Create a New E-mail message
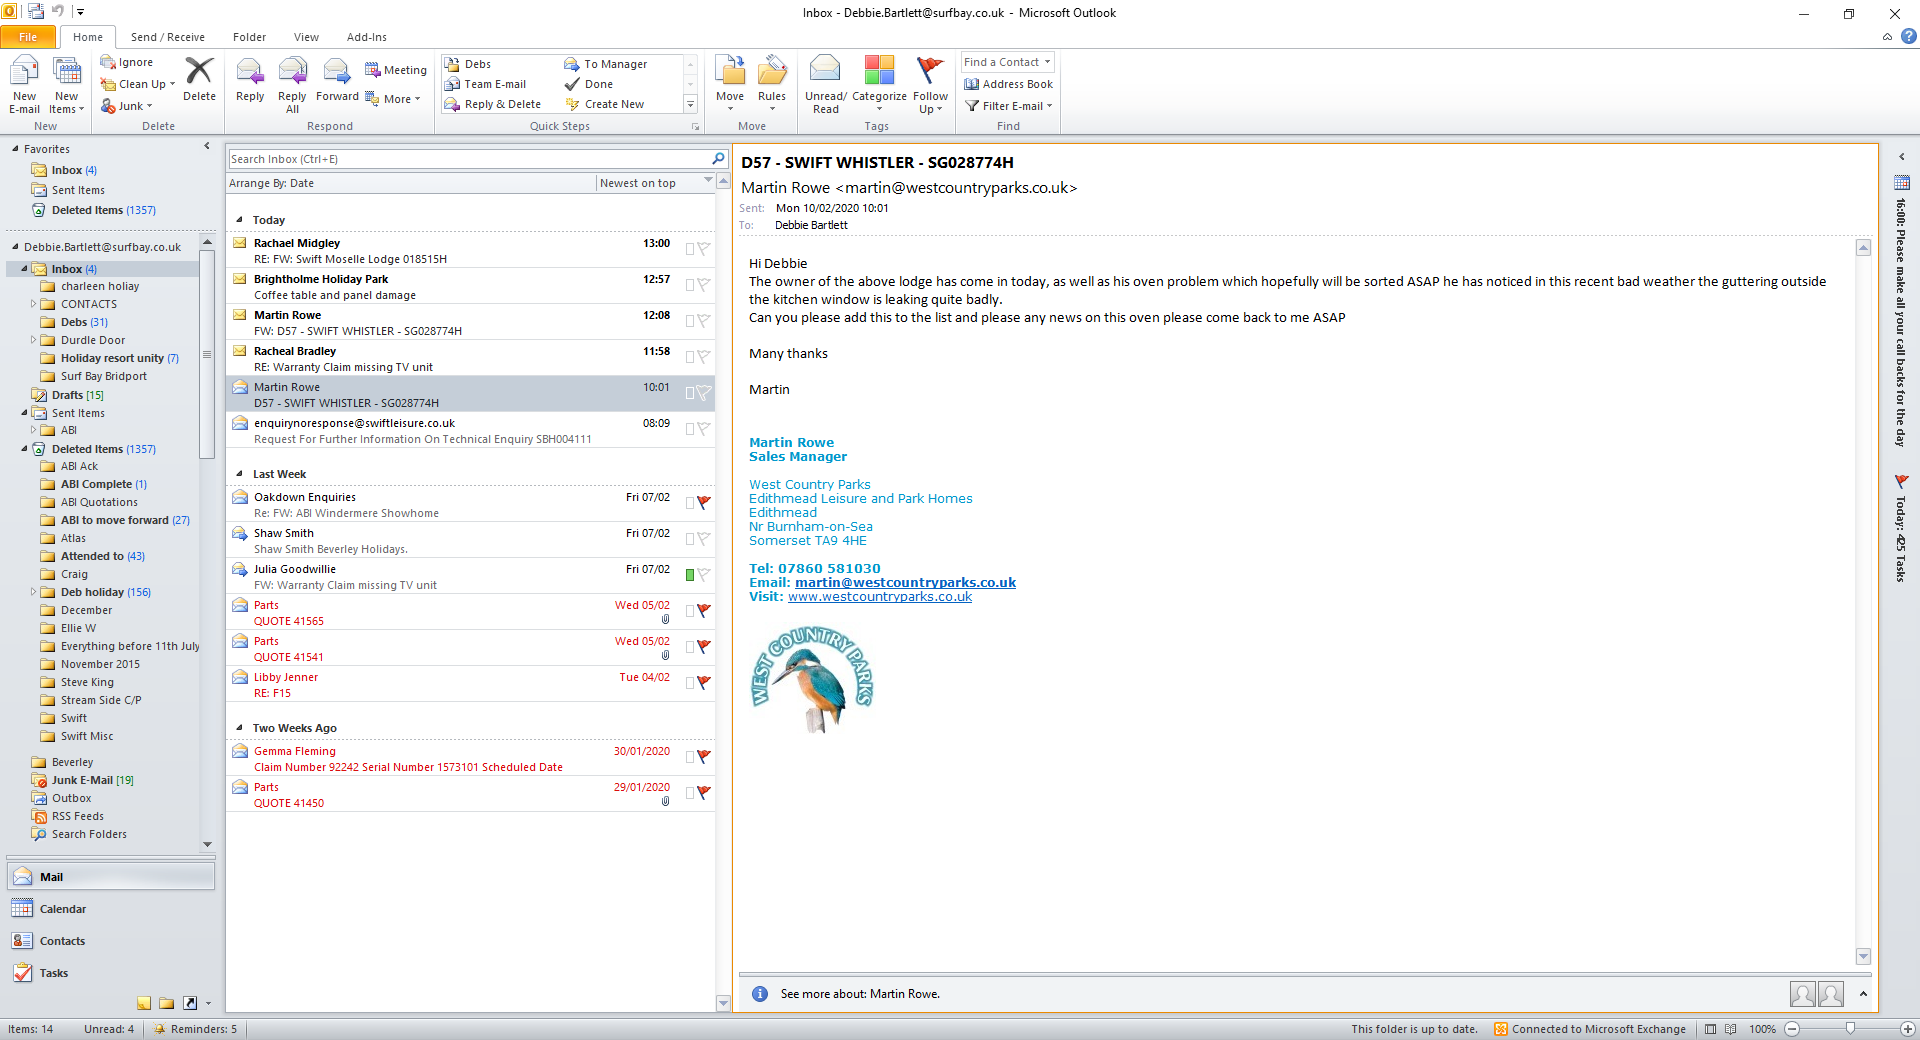Viewport: 1920px width, 1040px height. coord(24,85)
